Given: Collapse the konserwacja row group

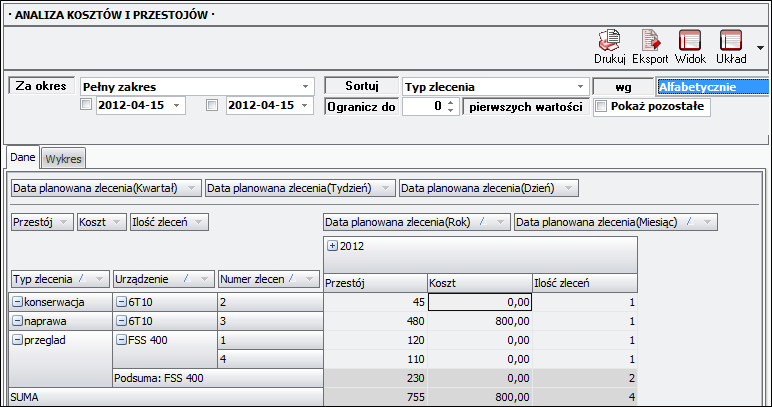Looking at the screenshot, I should pyautogui.click(x=17, y=302).
